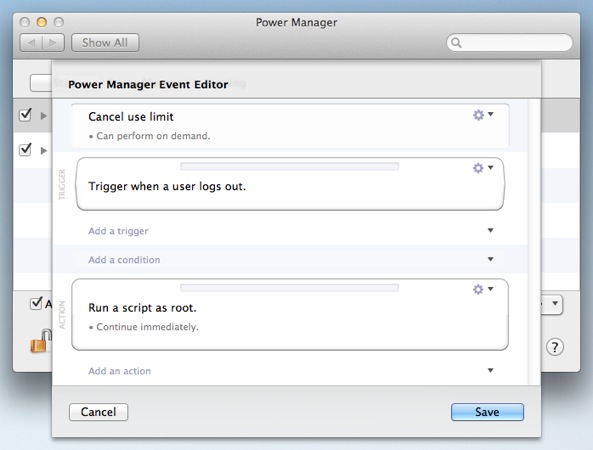Open help with the question mark button
The height and width of the screenshot is (450, 593).
tap(555, 347)
